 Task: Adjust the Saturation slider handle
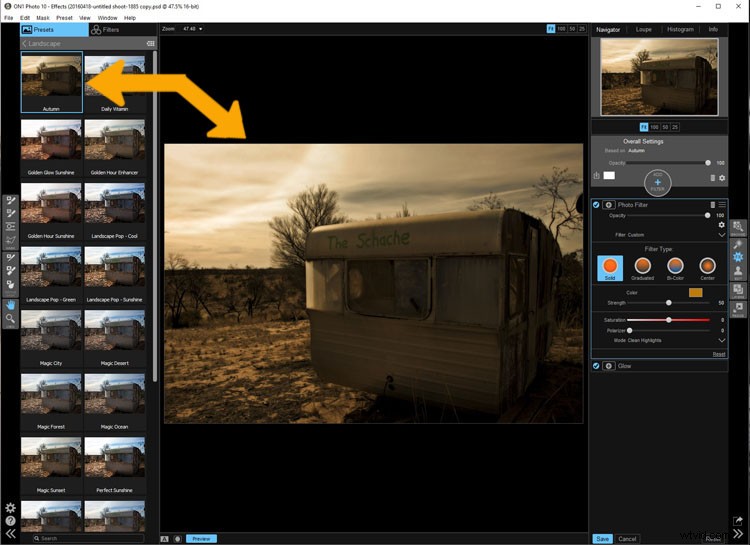click(669, 320)
